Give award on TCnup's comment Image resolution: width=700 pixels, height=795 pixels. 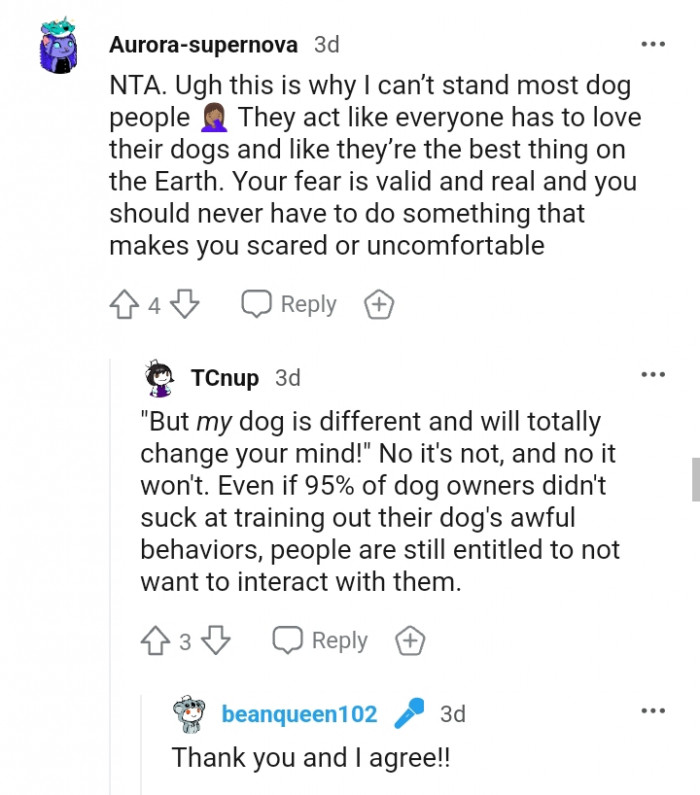tap(409, 641)
